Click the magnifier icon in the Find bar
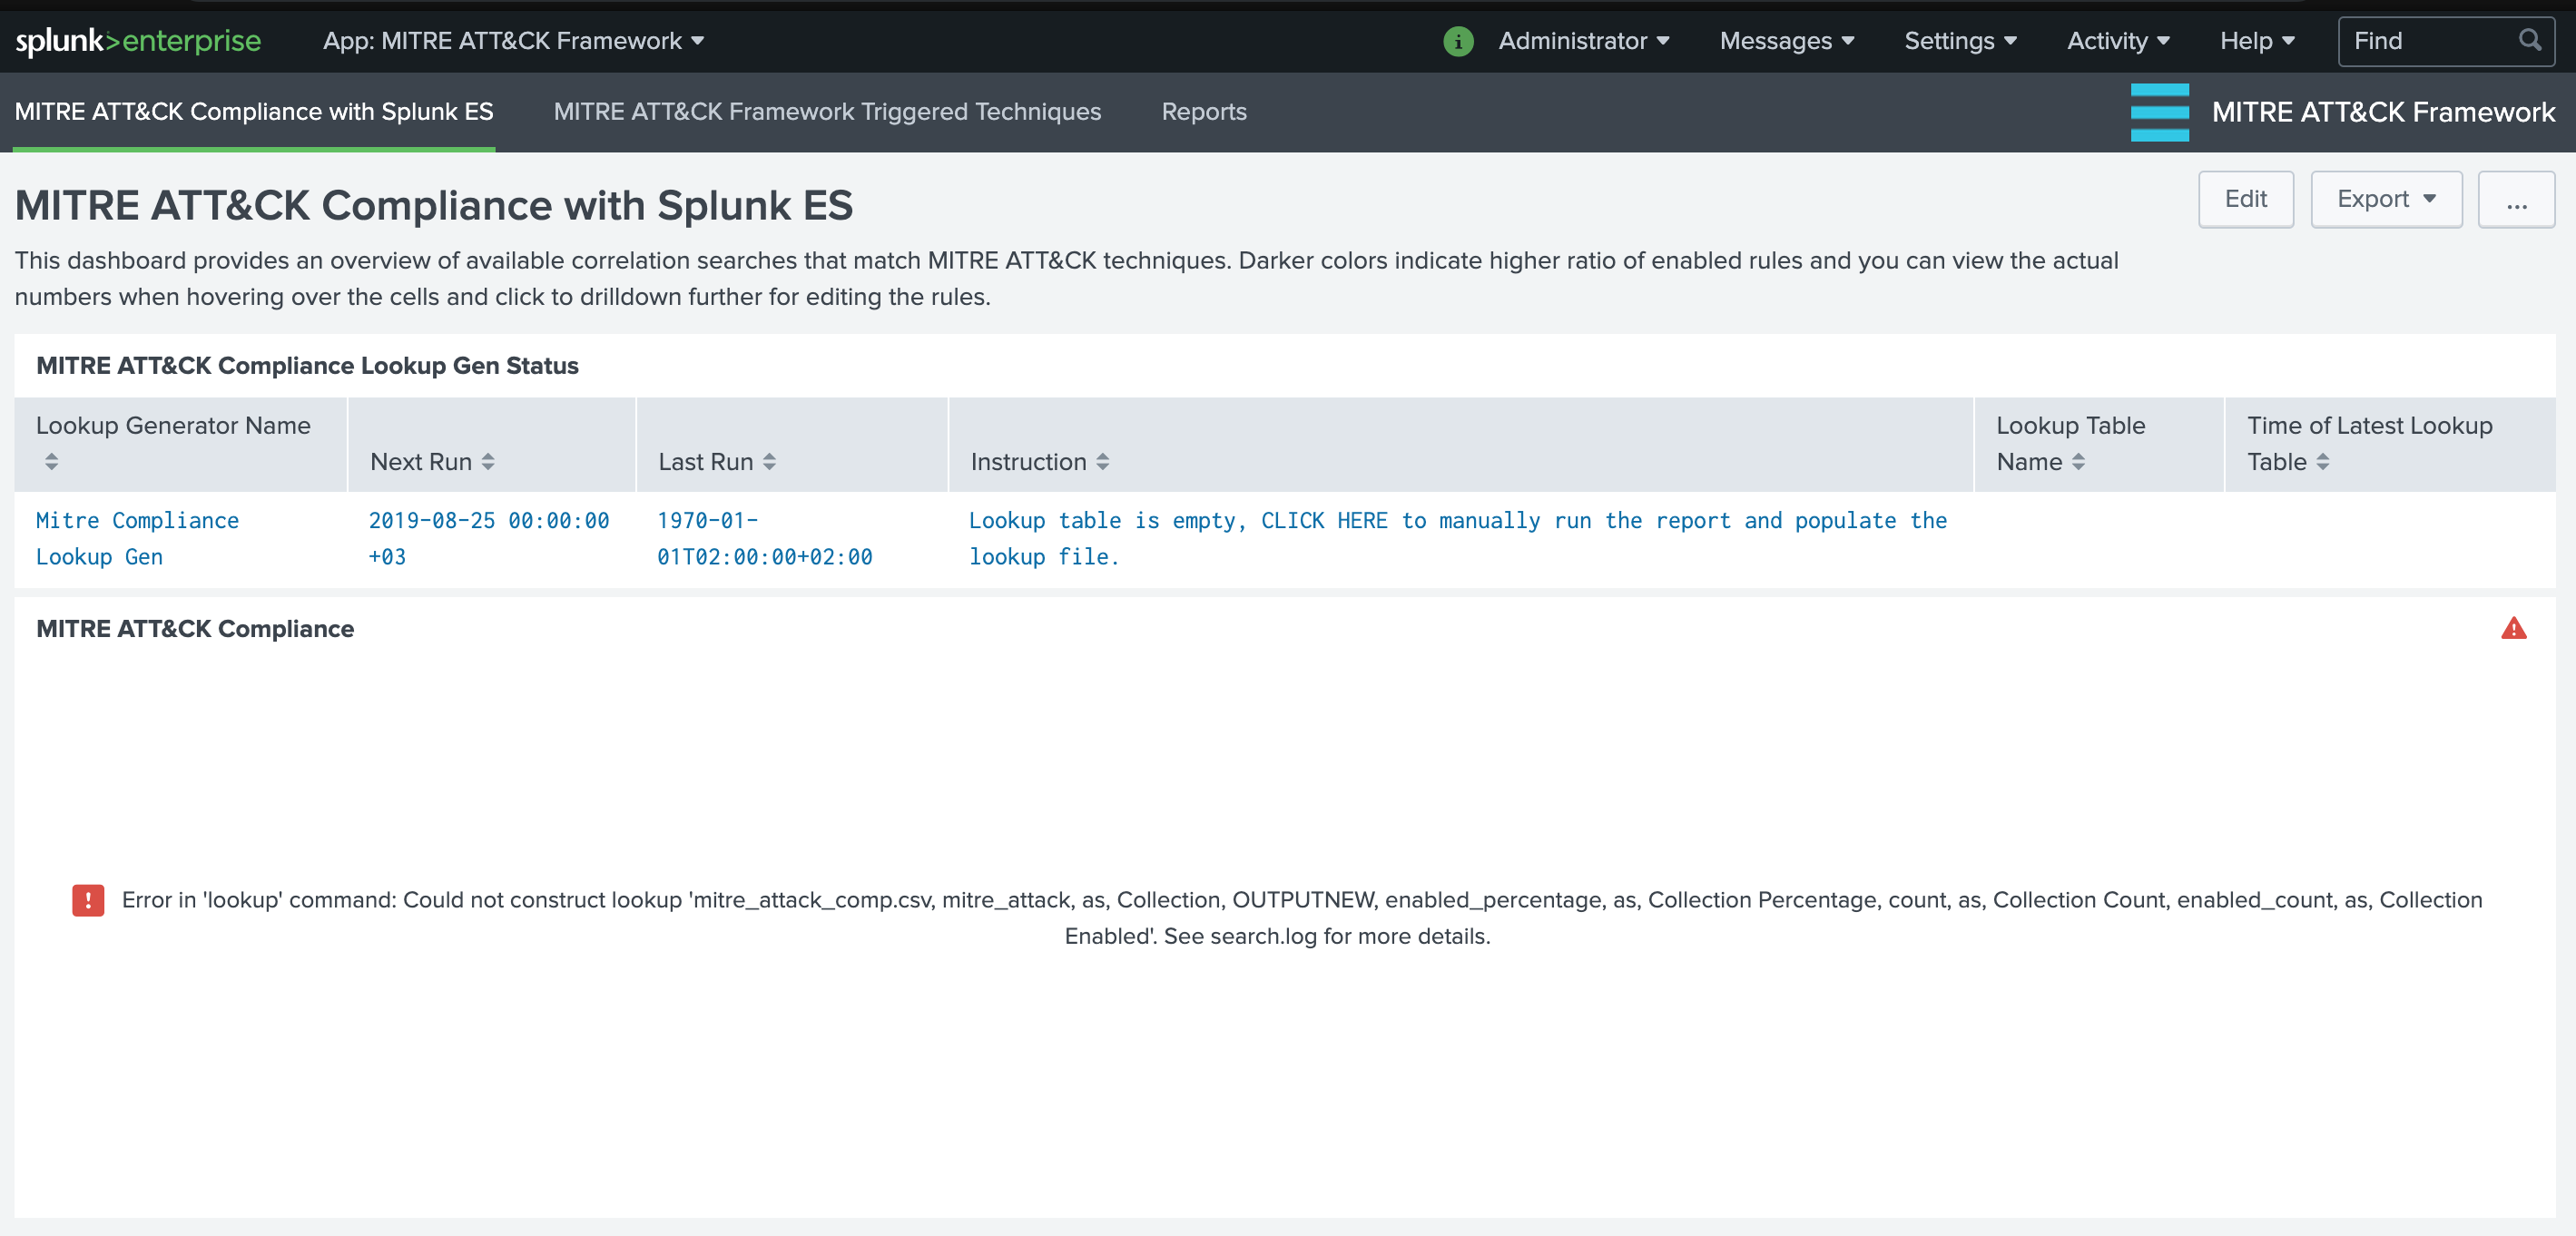Image resolution: width=2576 pixels, height=1236 pixels. click(x=2531, y=41)
